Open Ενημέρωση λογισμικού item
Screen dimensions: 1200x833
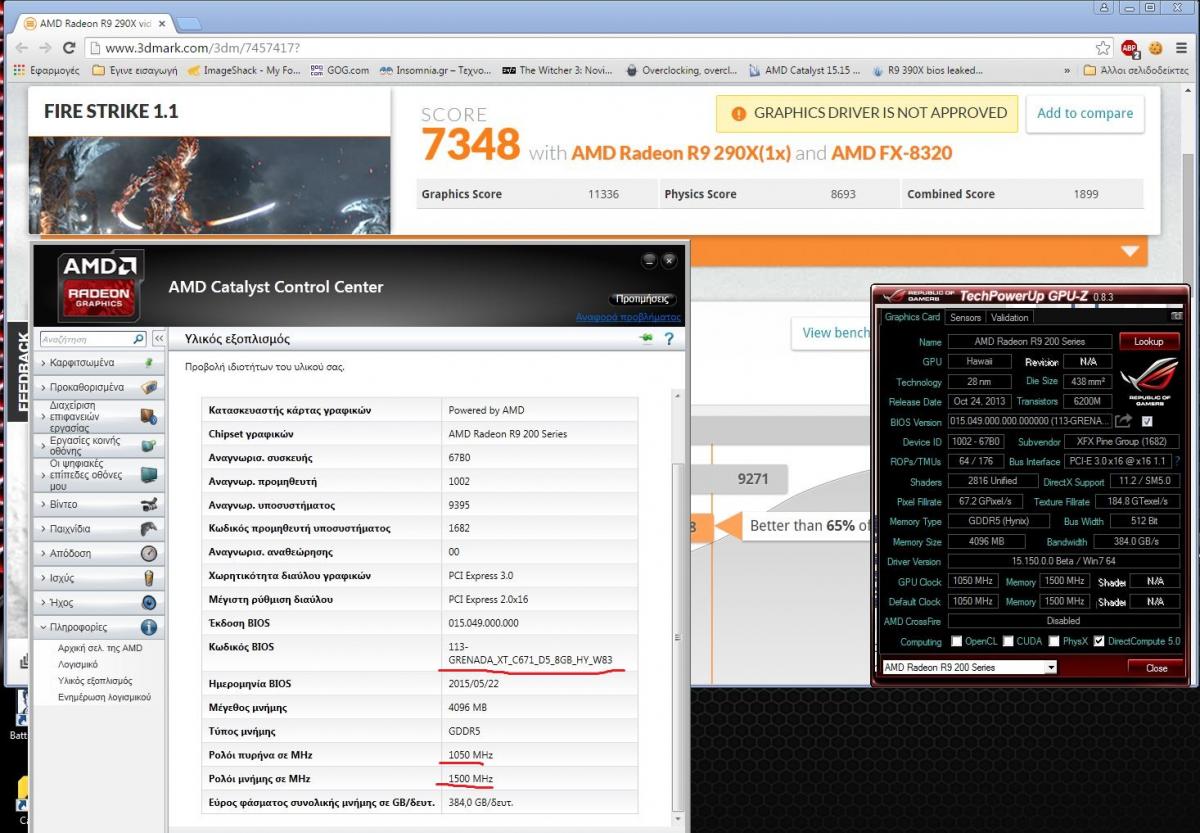pos(104,696)
